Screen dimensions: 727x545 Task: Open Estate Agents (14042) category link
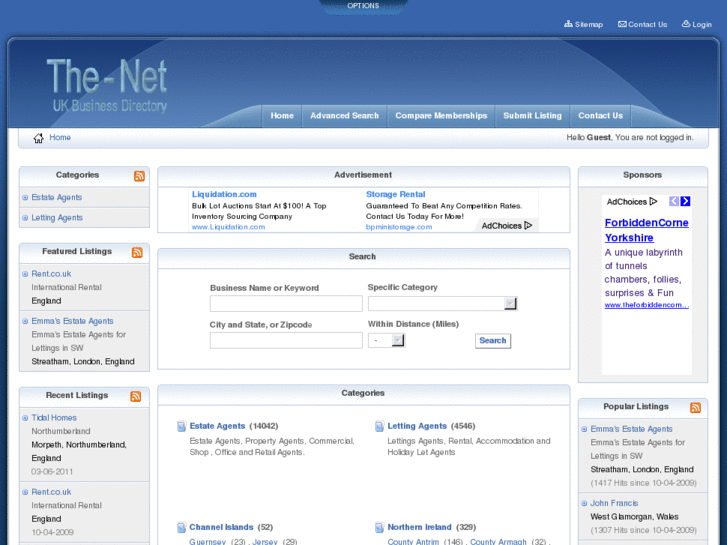point(217,426)
